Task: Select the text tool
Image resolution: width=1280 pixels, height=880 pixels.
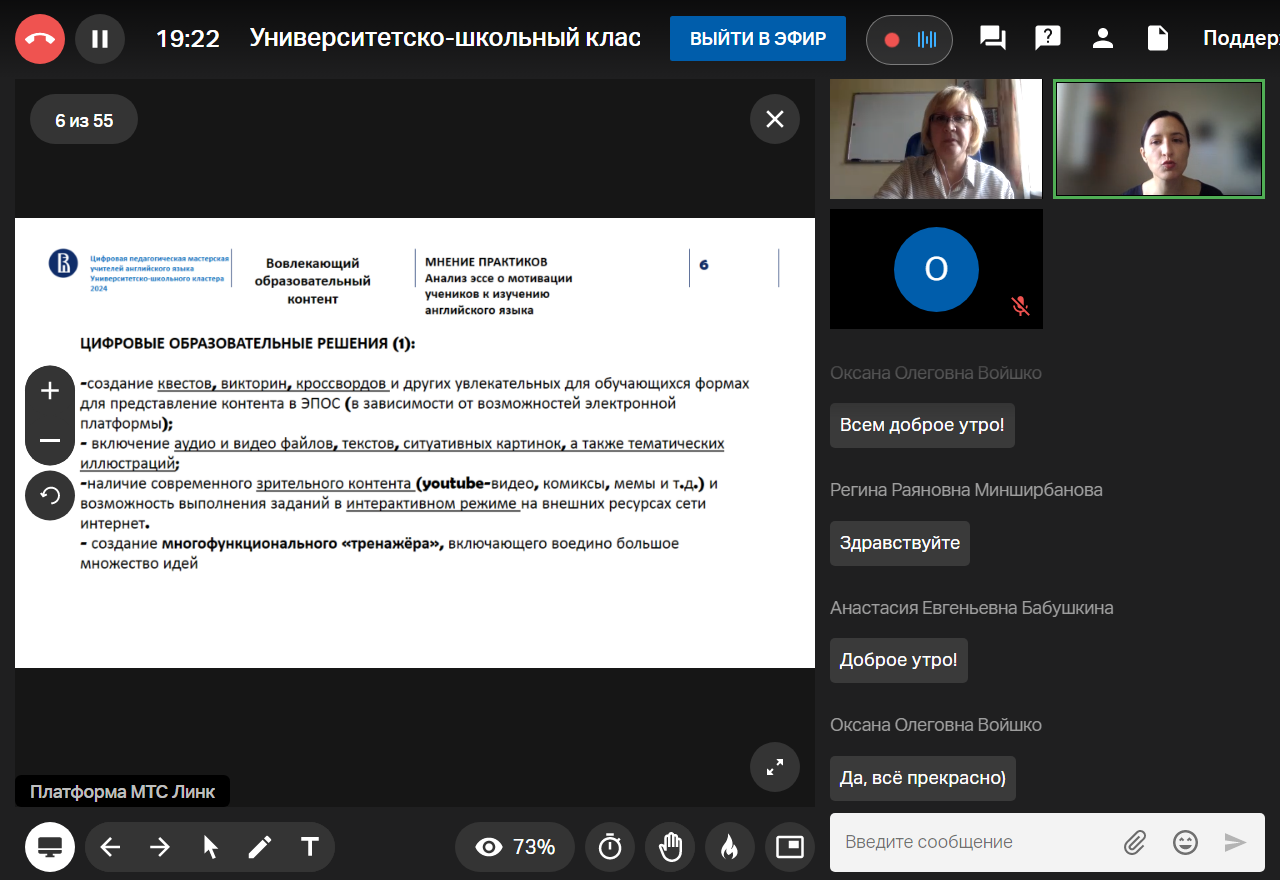Action: coord(310,847)
